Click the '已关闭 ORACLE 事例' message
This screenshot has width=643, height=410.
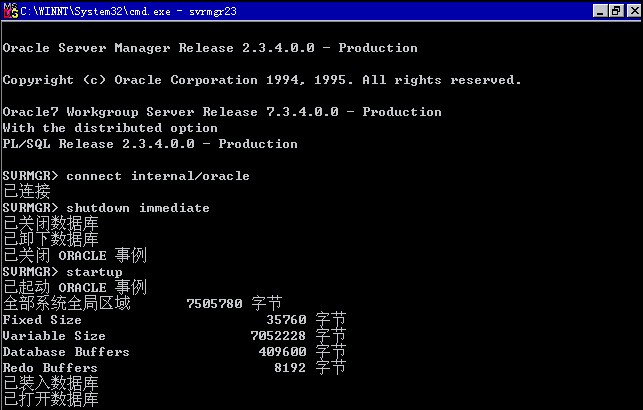(75, 255)
